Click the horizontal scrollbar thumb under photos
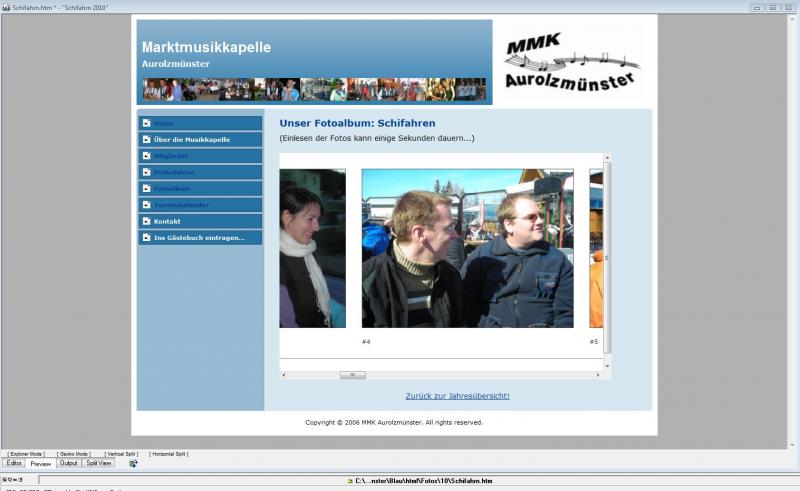Screen dimensions: 800x491 352,375
